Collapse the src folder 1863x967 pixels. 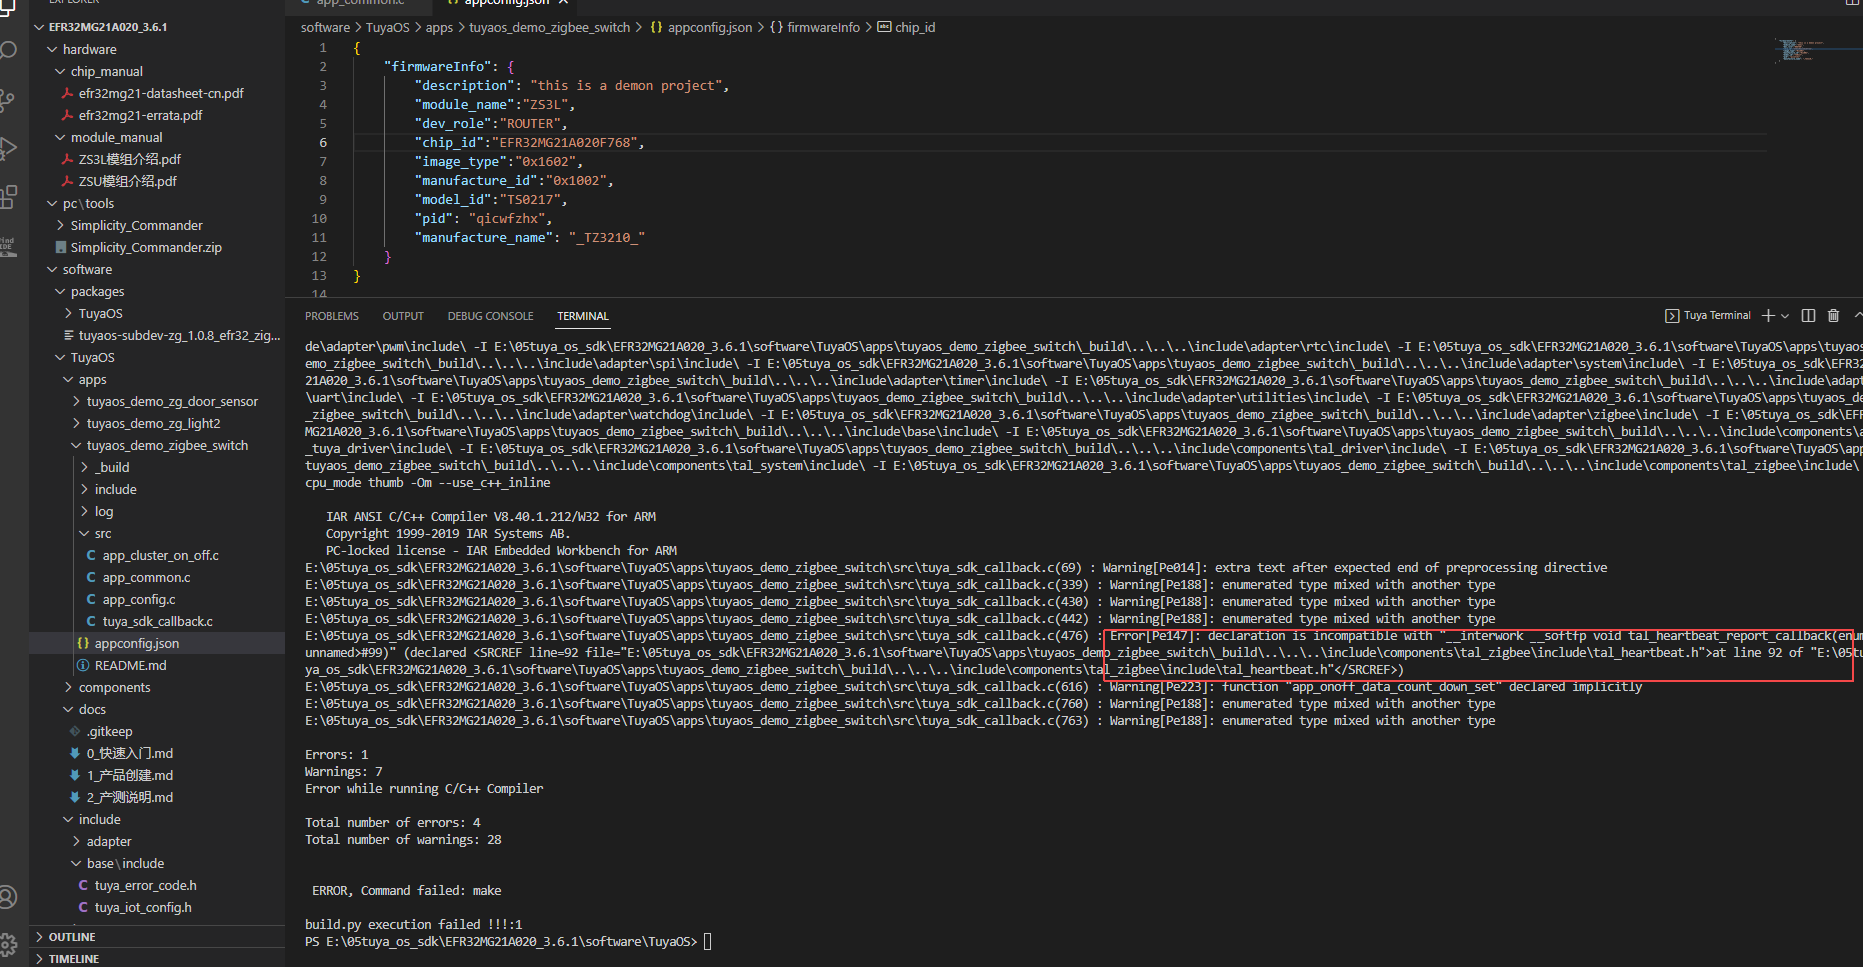point(84,533)
